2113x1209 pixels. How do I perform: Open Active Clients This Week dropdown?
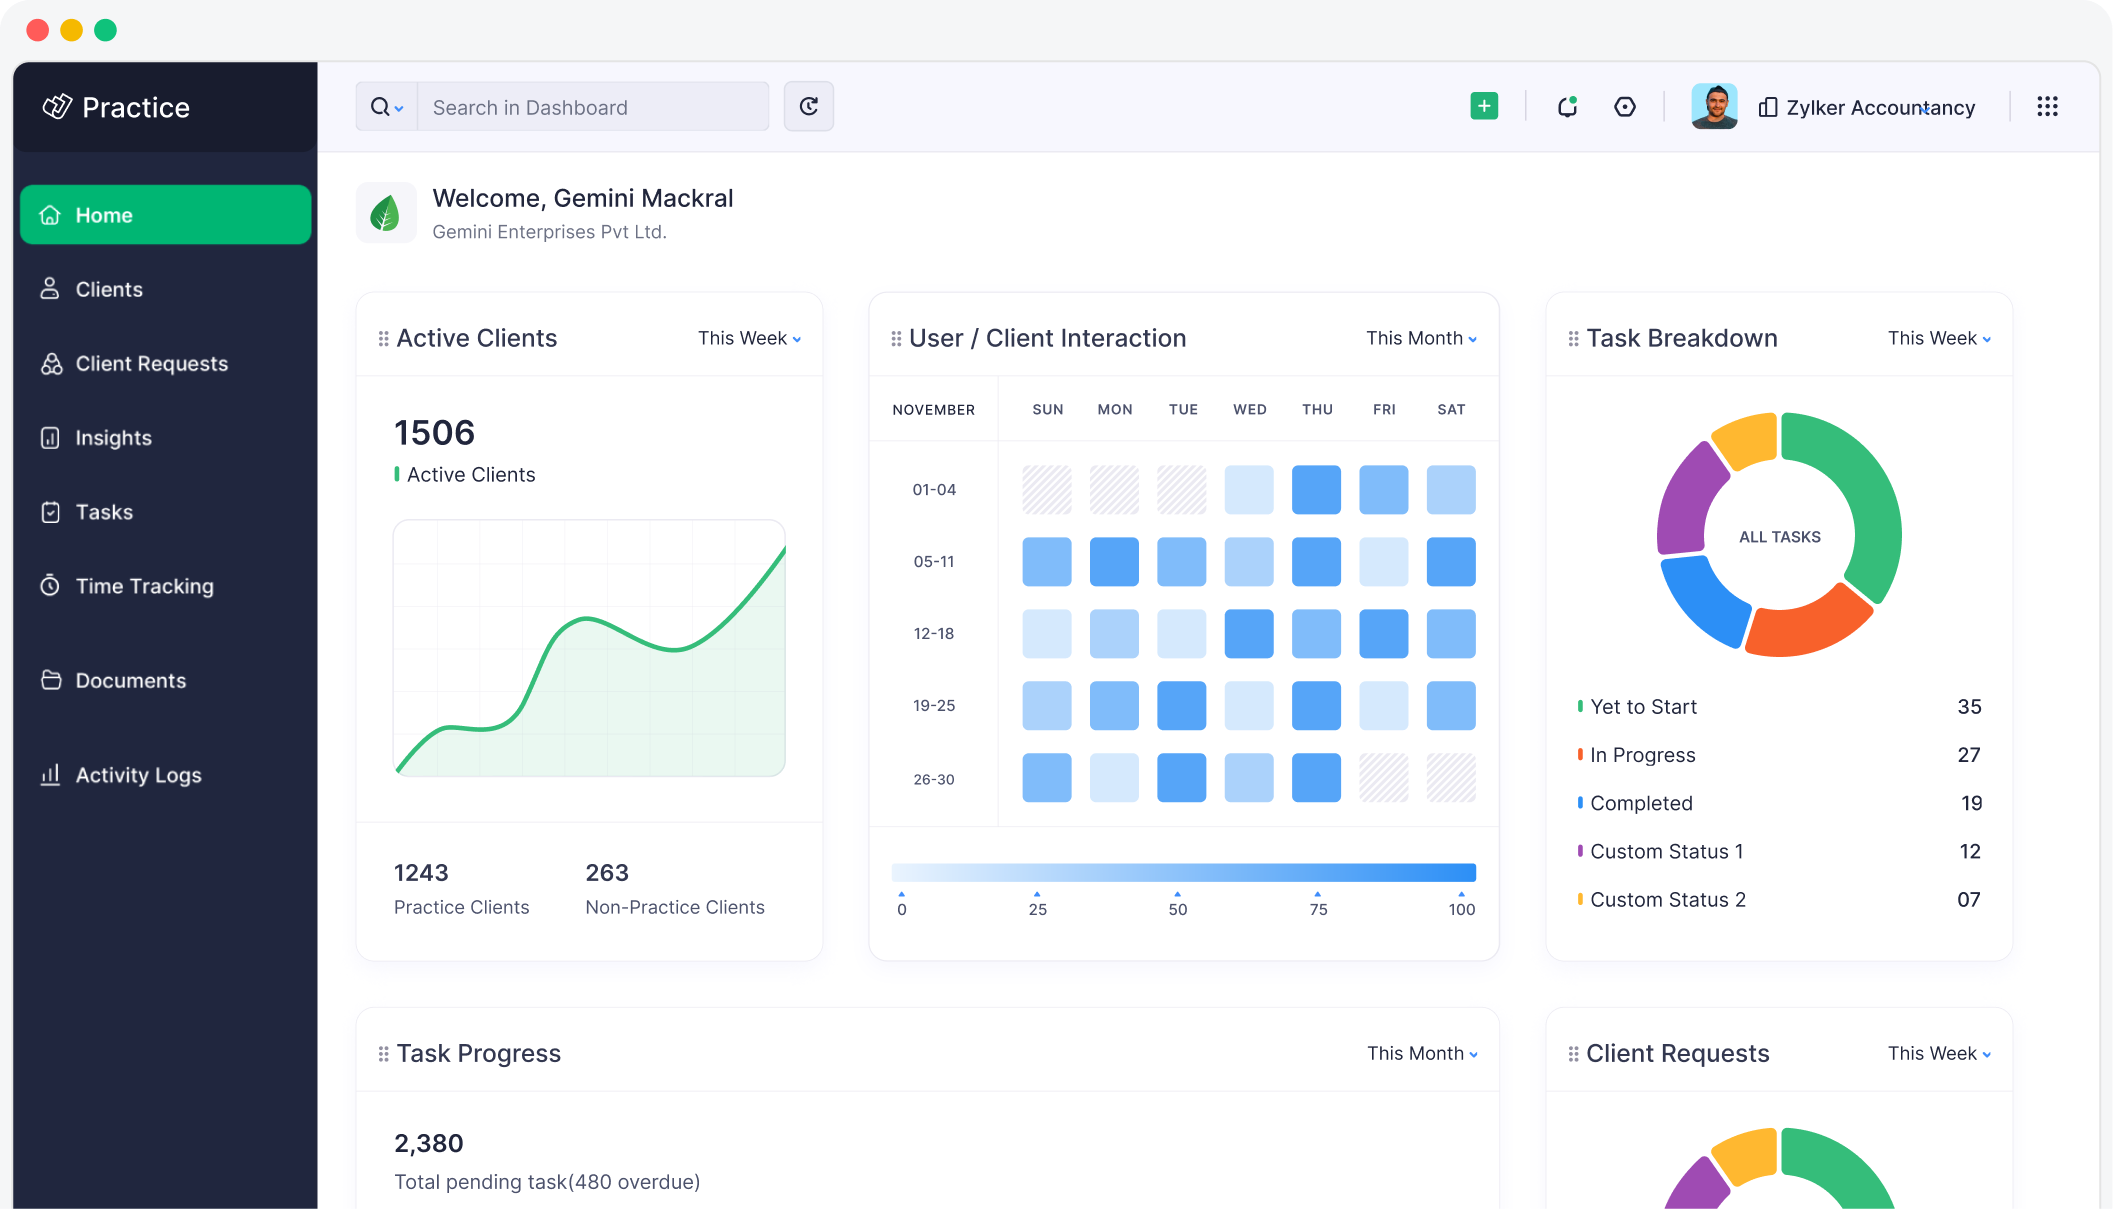[x=750, y=338]
